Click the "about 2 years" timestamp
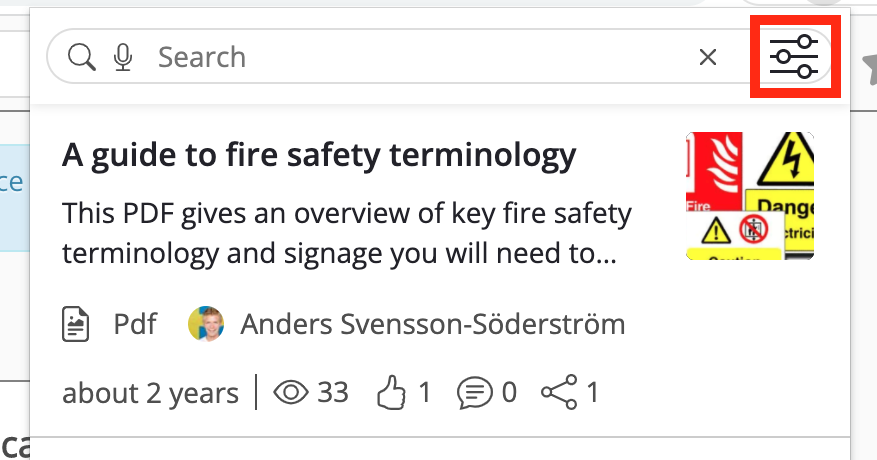The width and height of the screenshot is (877, 460). click(x=150, y=393)
